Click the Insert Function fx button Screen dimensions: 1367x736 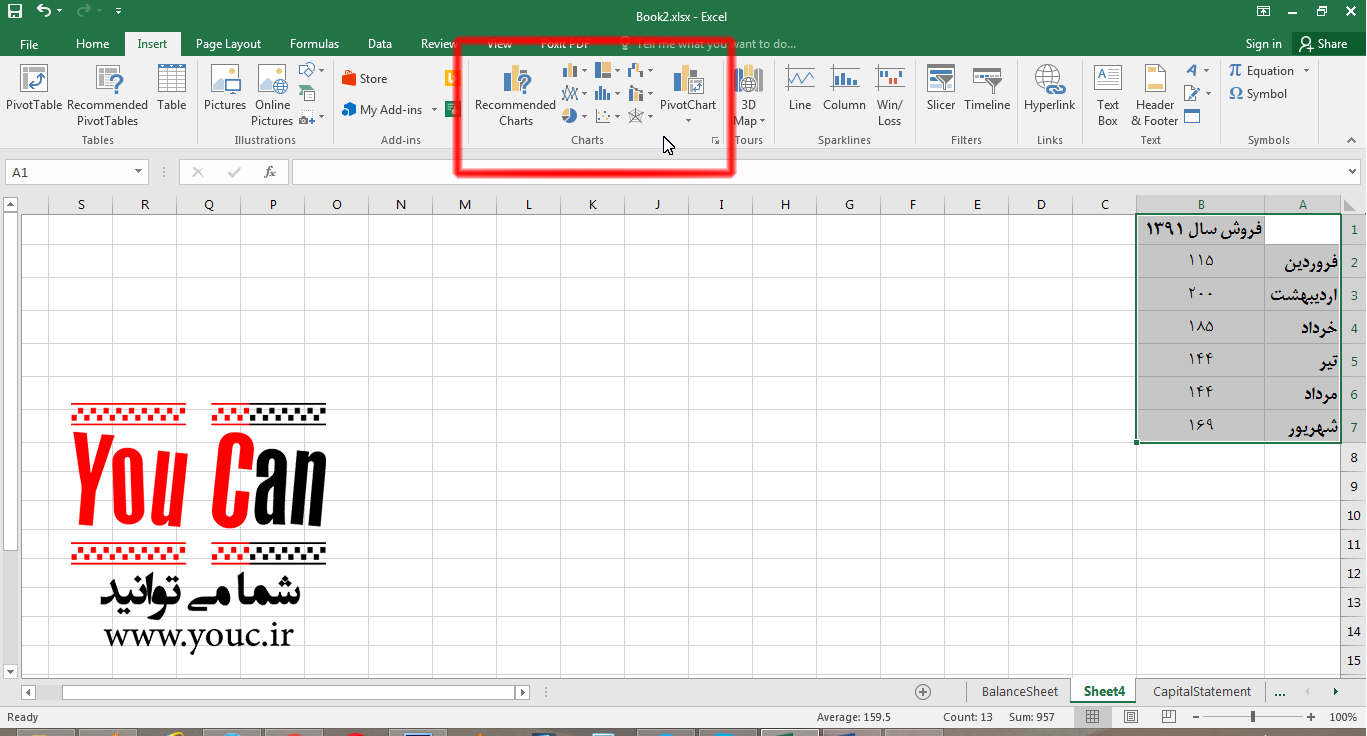point(270,172)
